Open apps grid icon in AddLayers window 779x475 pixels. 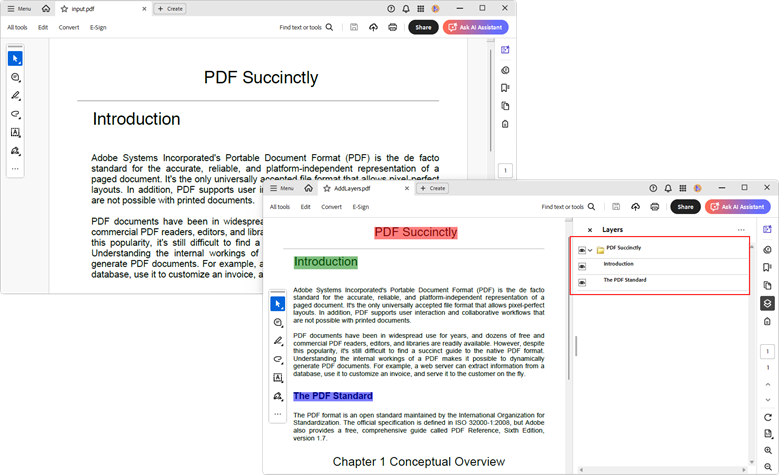(x=683, y=188)
